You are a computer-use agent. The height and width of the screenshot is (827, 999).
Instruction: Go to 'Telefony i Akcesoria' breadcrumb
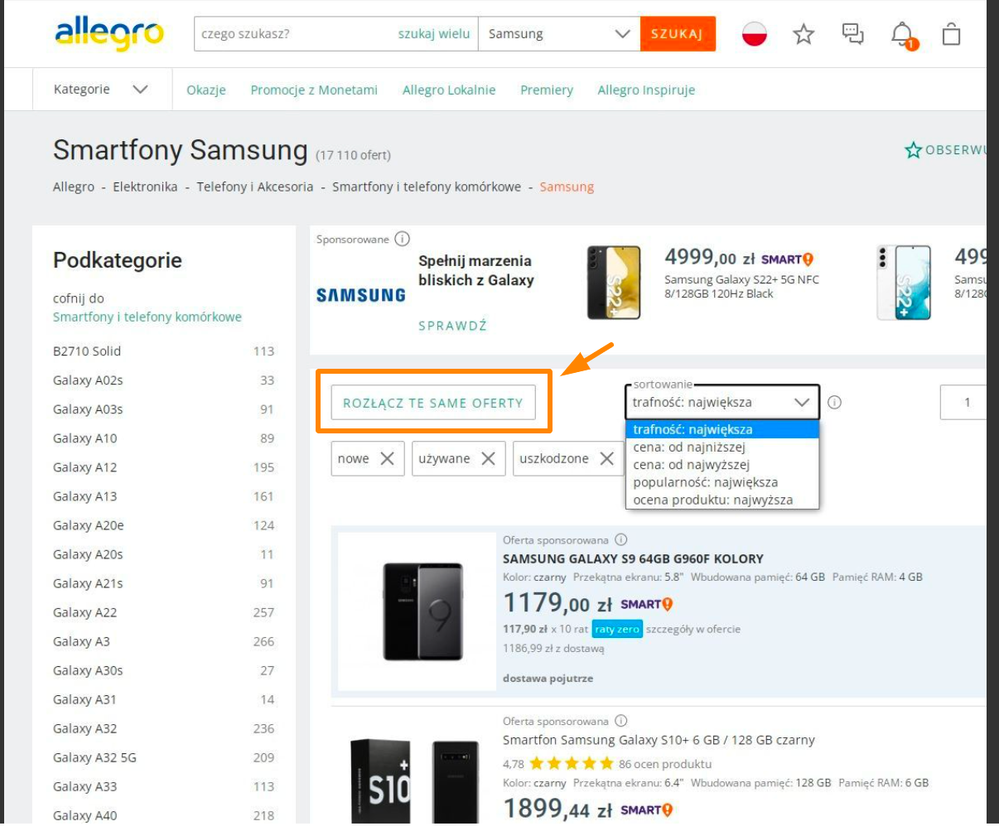click(x=255, y=187)
